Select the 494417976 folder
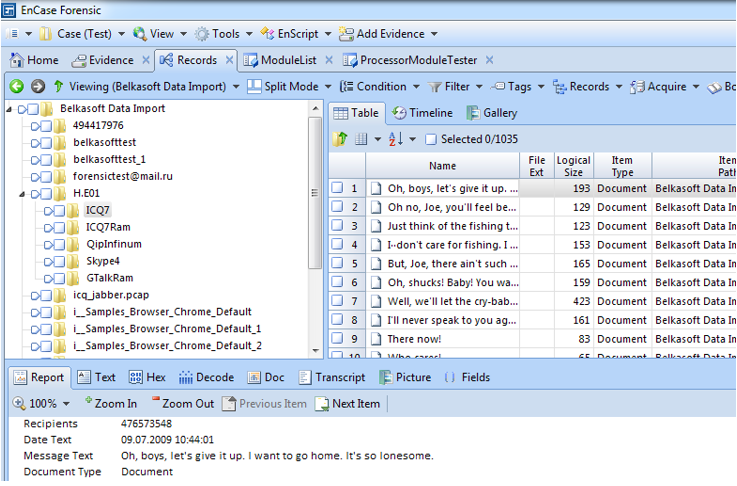737x486 pixels. click(x=98, y=125)
